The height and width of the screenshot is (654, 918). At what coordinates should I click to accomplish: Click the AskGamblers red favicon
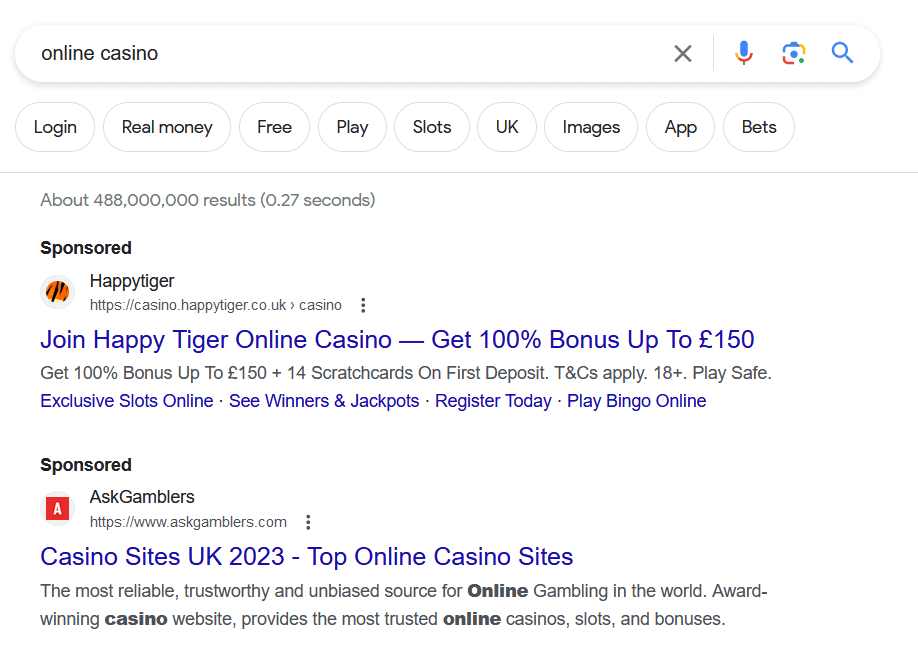58,509
